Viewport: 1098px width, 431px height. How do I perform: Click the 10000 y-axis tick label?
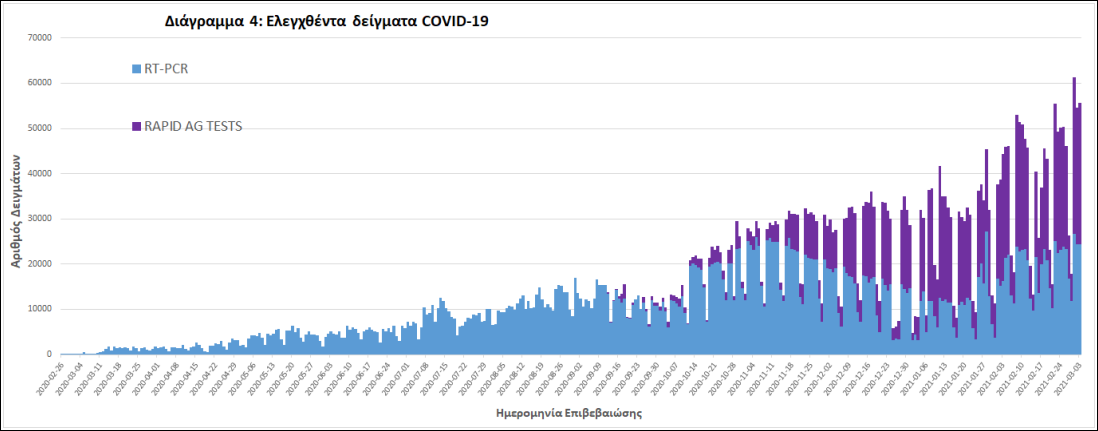pos(38,309)
